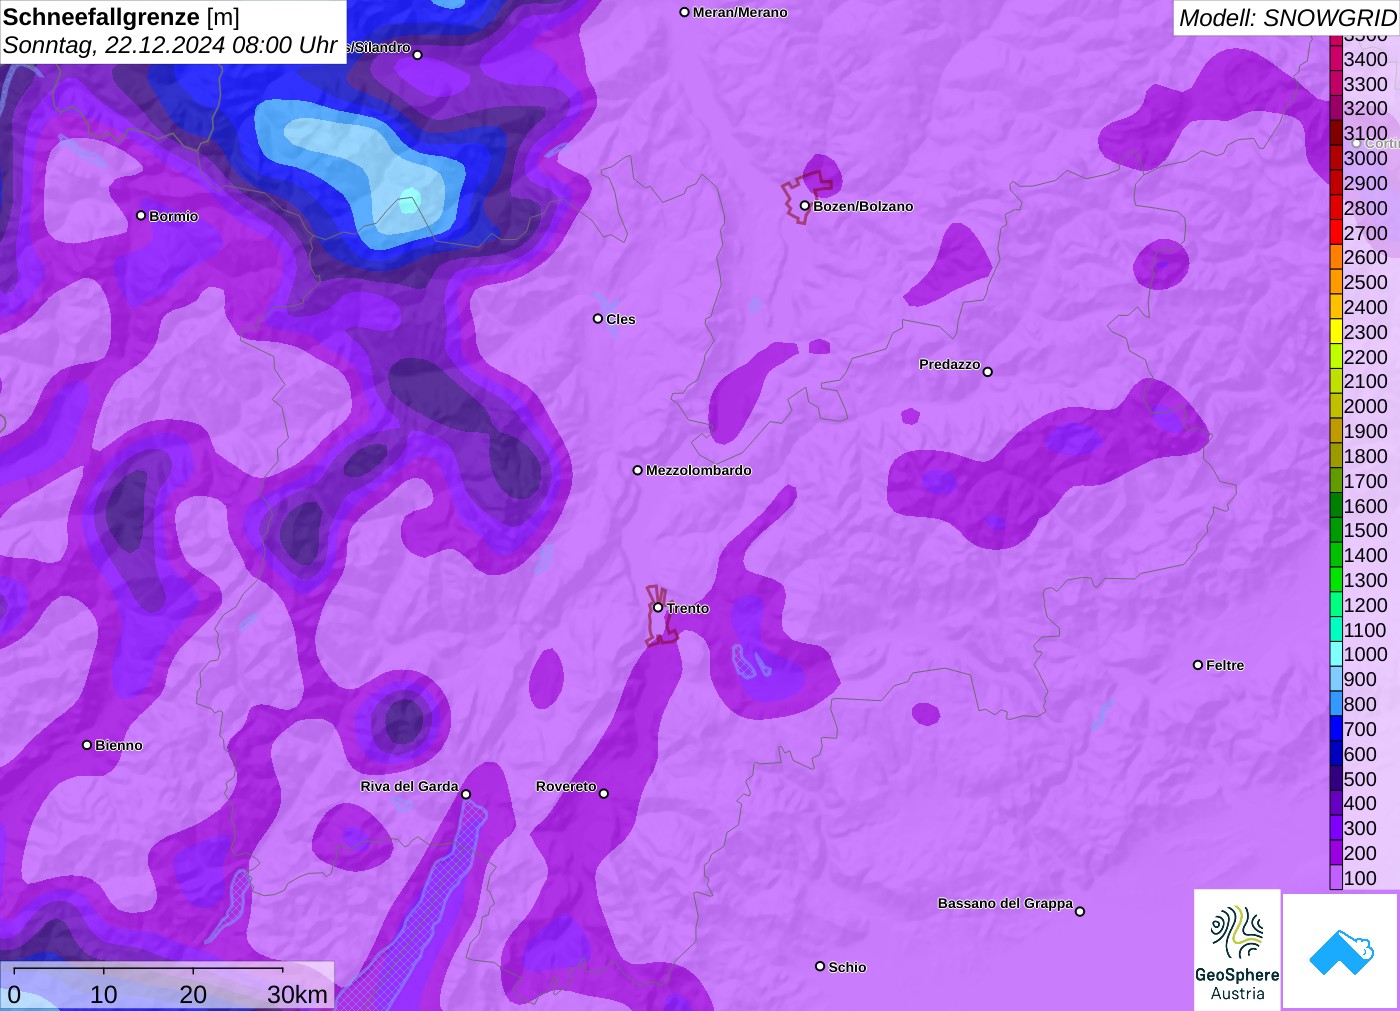
Task: Click the blue cloud house logo
Action: (x=1341, y=952)
